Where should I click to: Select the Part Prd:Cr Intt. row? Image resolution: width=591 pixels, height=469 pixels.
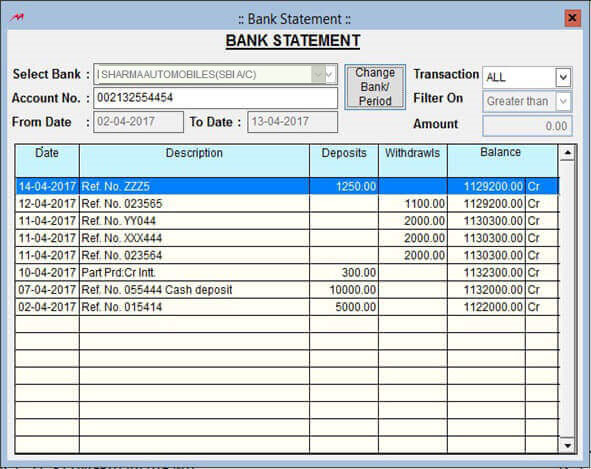point(287,272)
